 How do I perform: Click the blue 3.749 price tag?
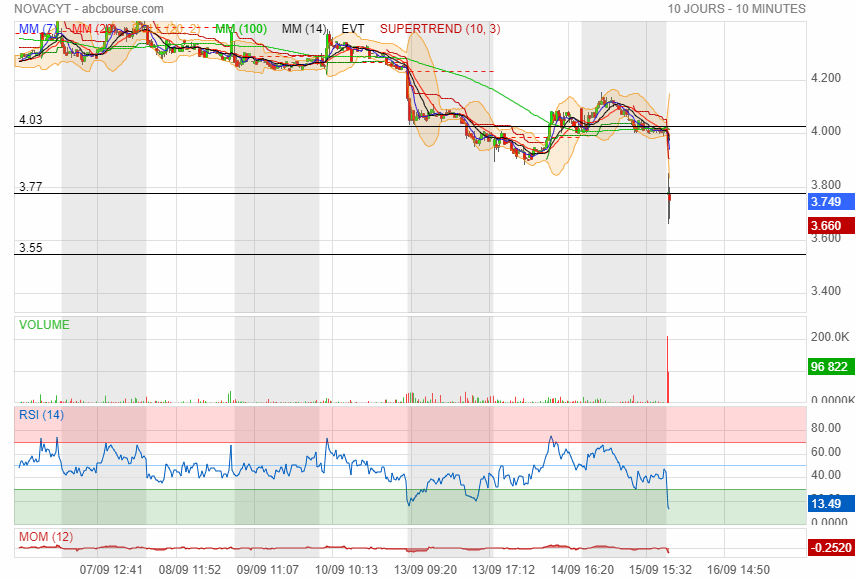click(x=831, y=202)
